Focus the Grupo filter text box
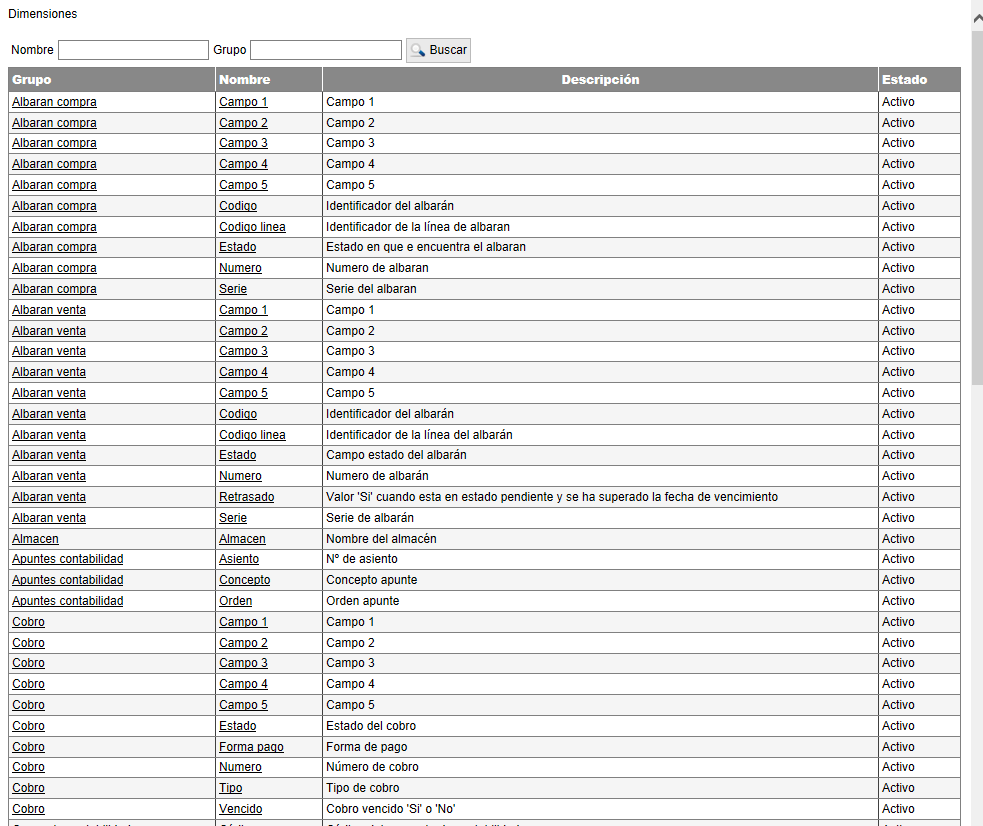983x826 pixels. (325, 50)
